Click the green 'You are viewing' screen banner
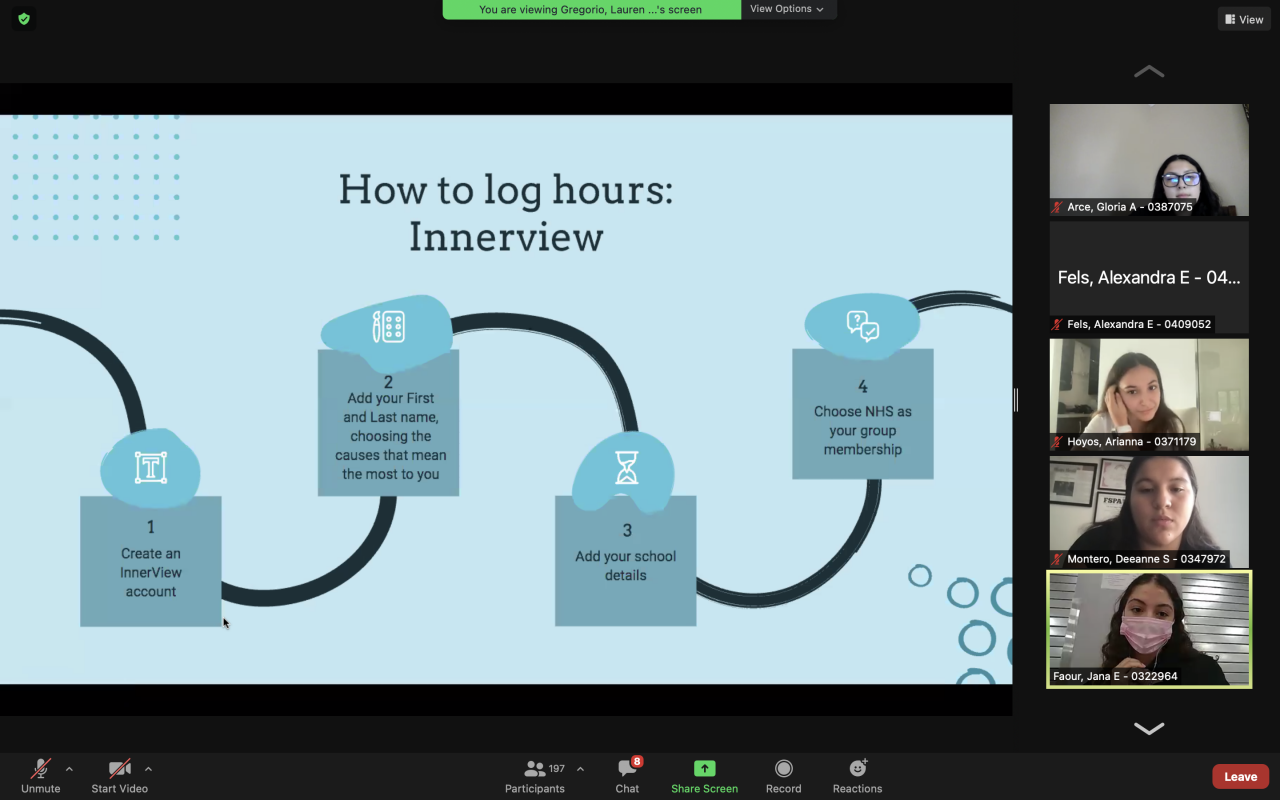The height and width of the screenshot is (800, 1280). 591,9
